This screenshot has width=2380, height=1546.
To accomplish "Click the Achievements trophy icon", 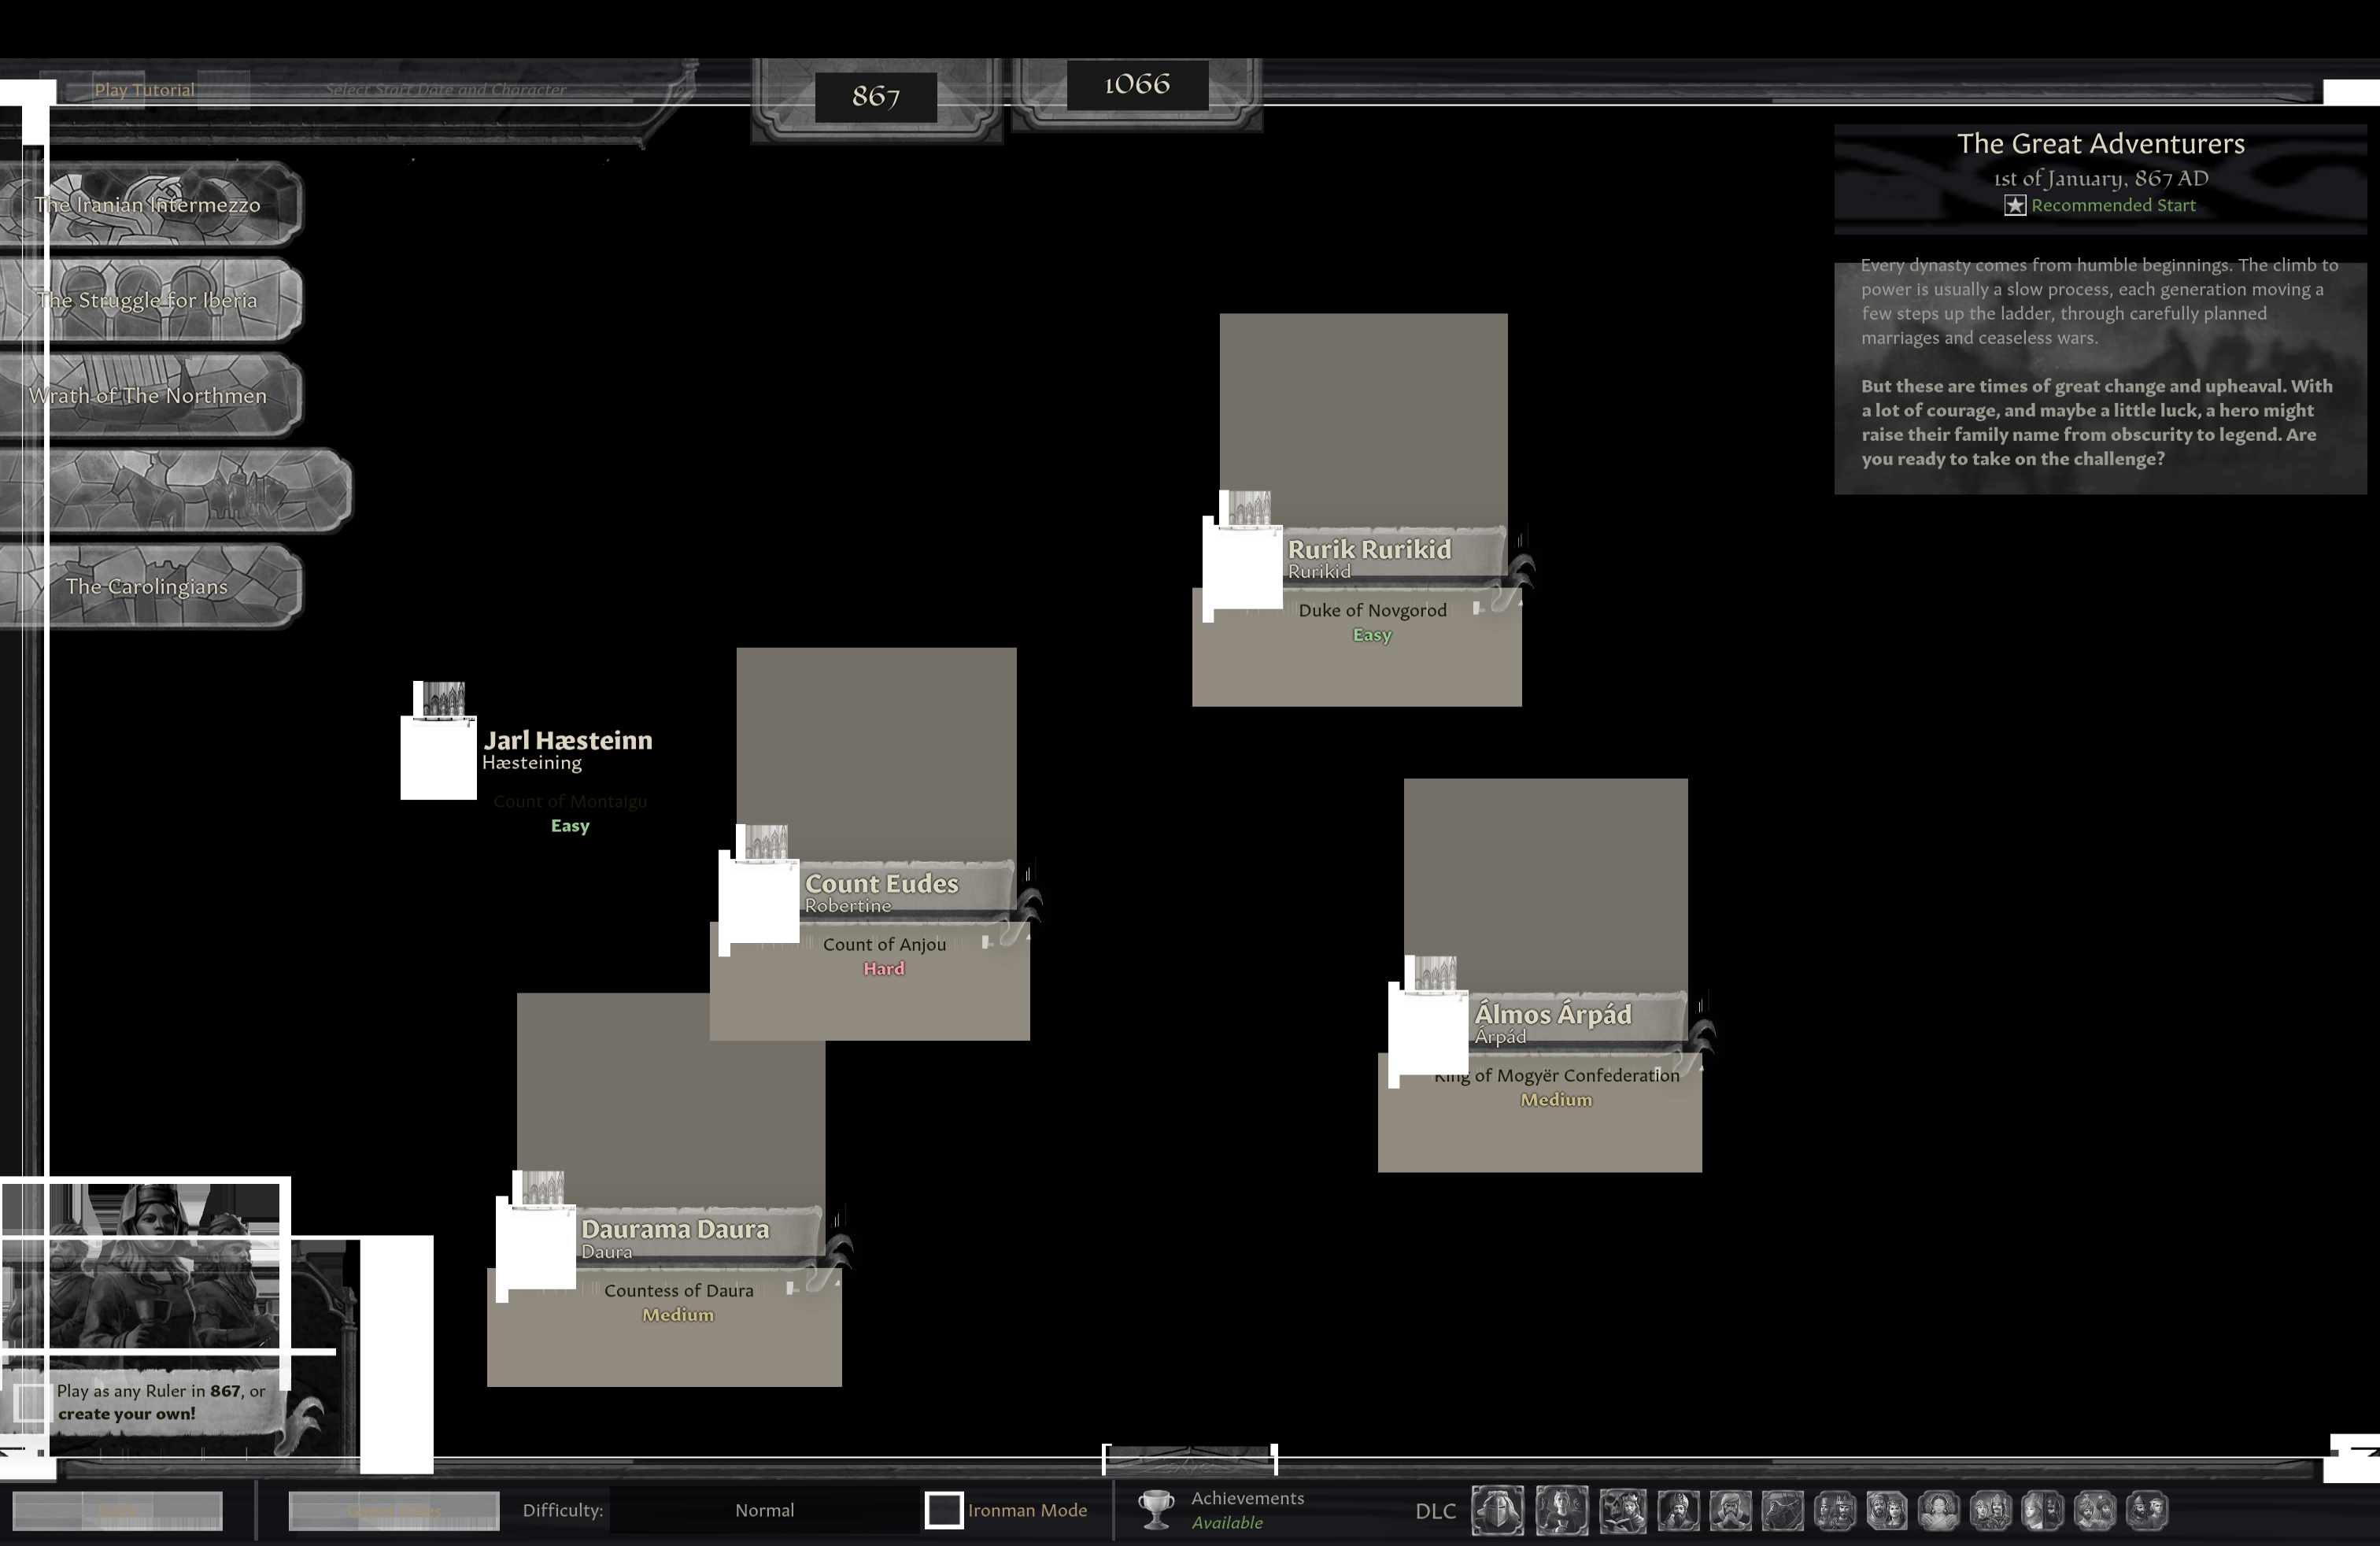I will coord(1156,1510).
